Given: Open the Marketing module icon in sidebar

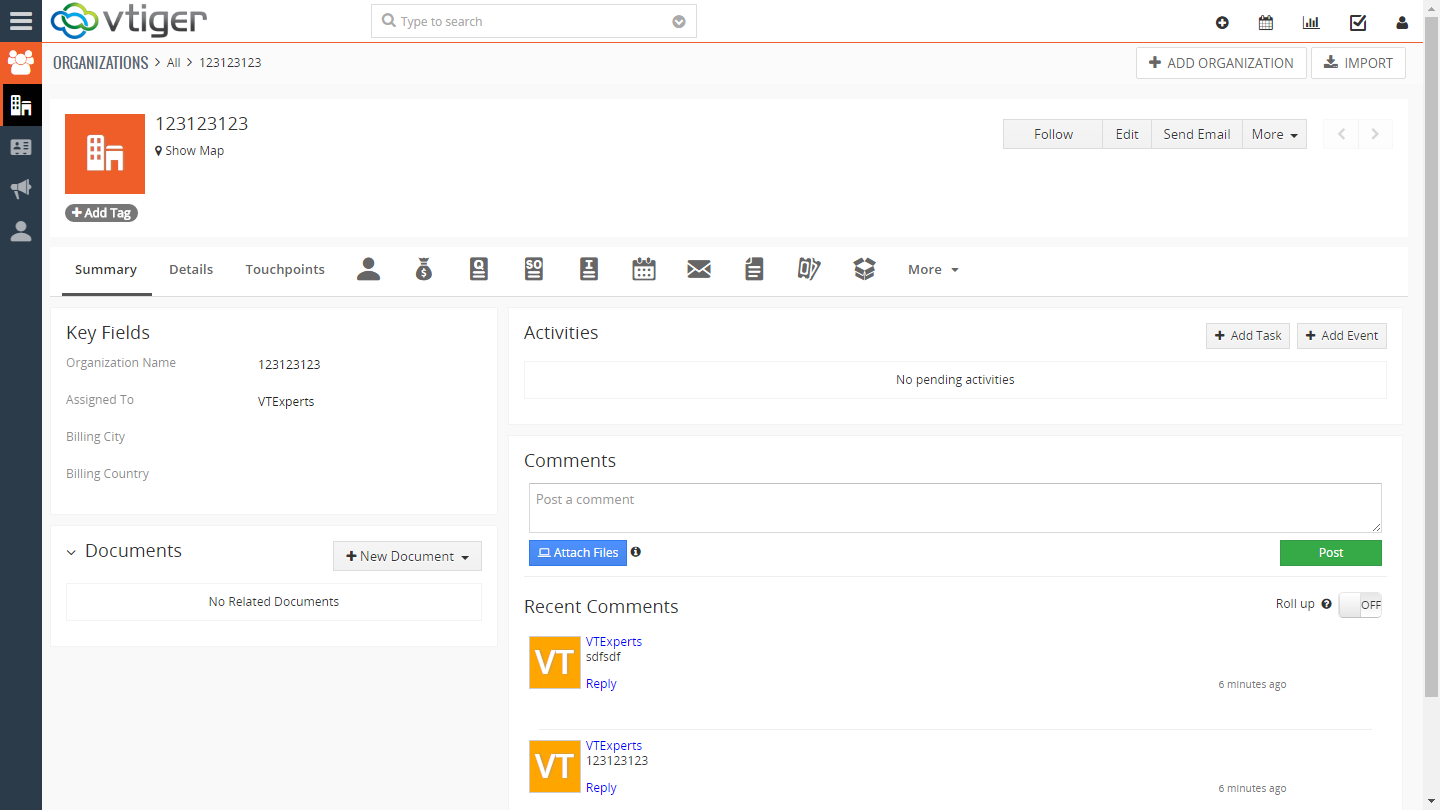Looking at the screenshot, I should tap(21, 63).
